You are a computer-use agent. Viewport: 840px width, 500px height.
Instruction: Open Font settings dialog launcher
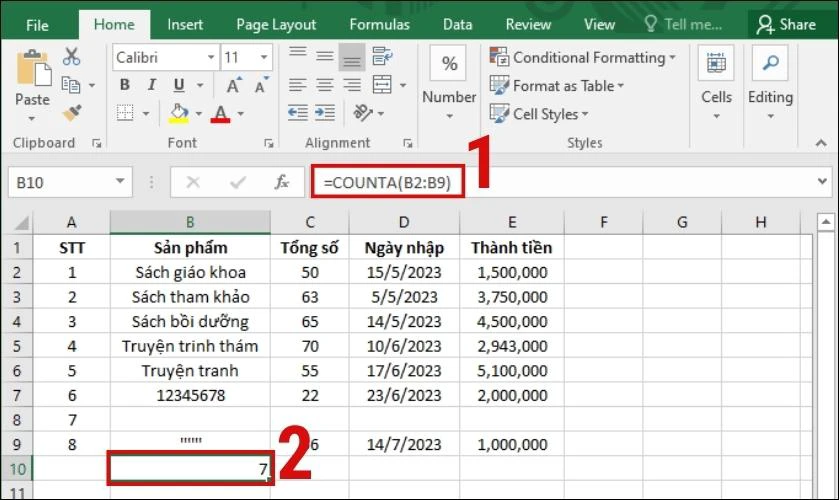pos(269,143)
